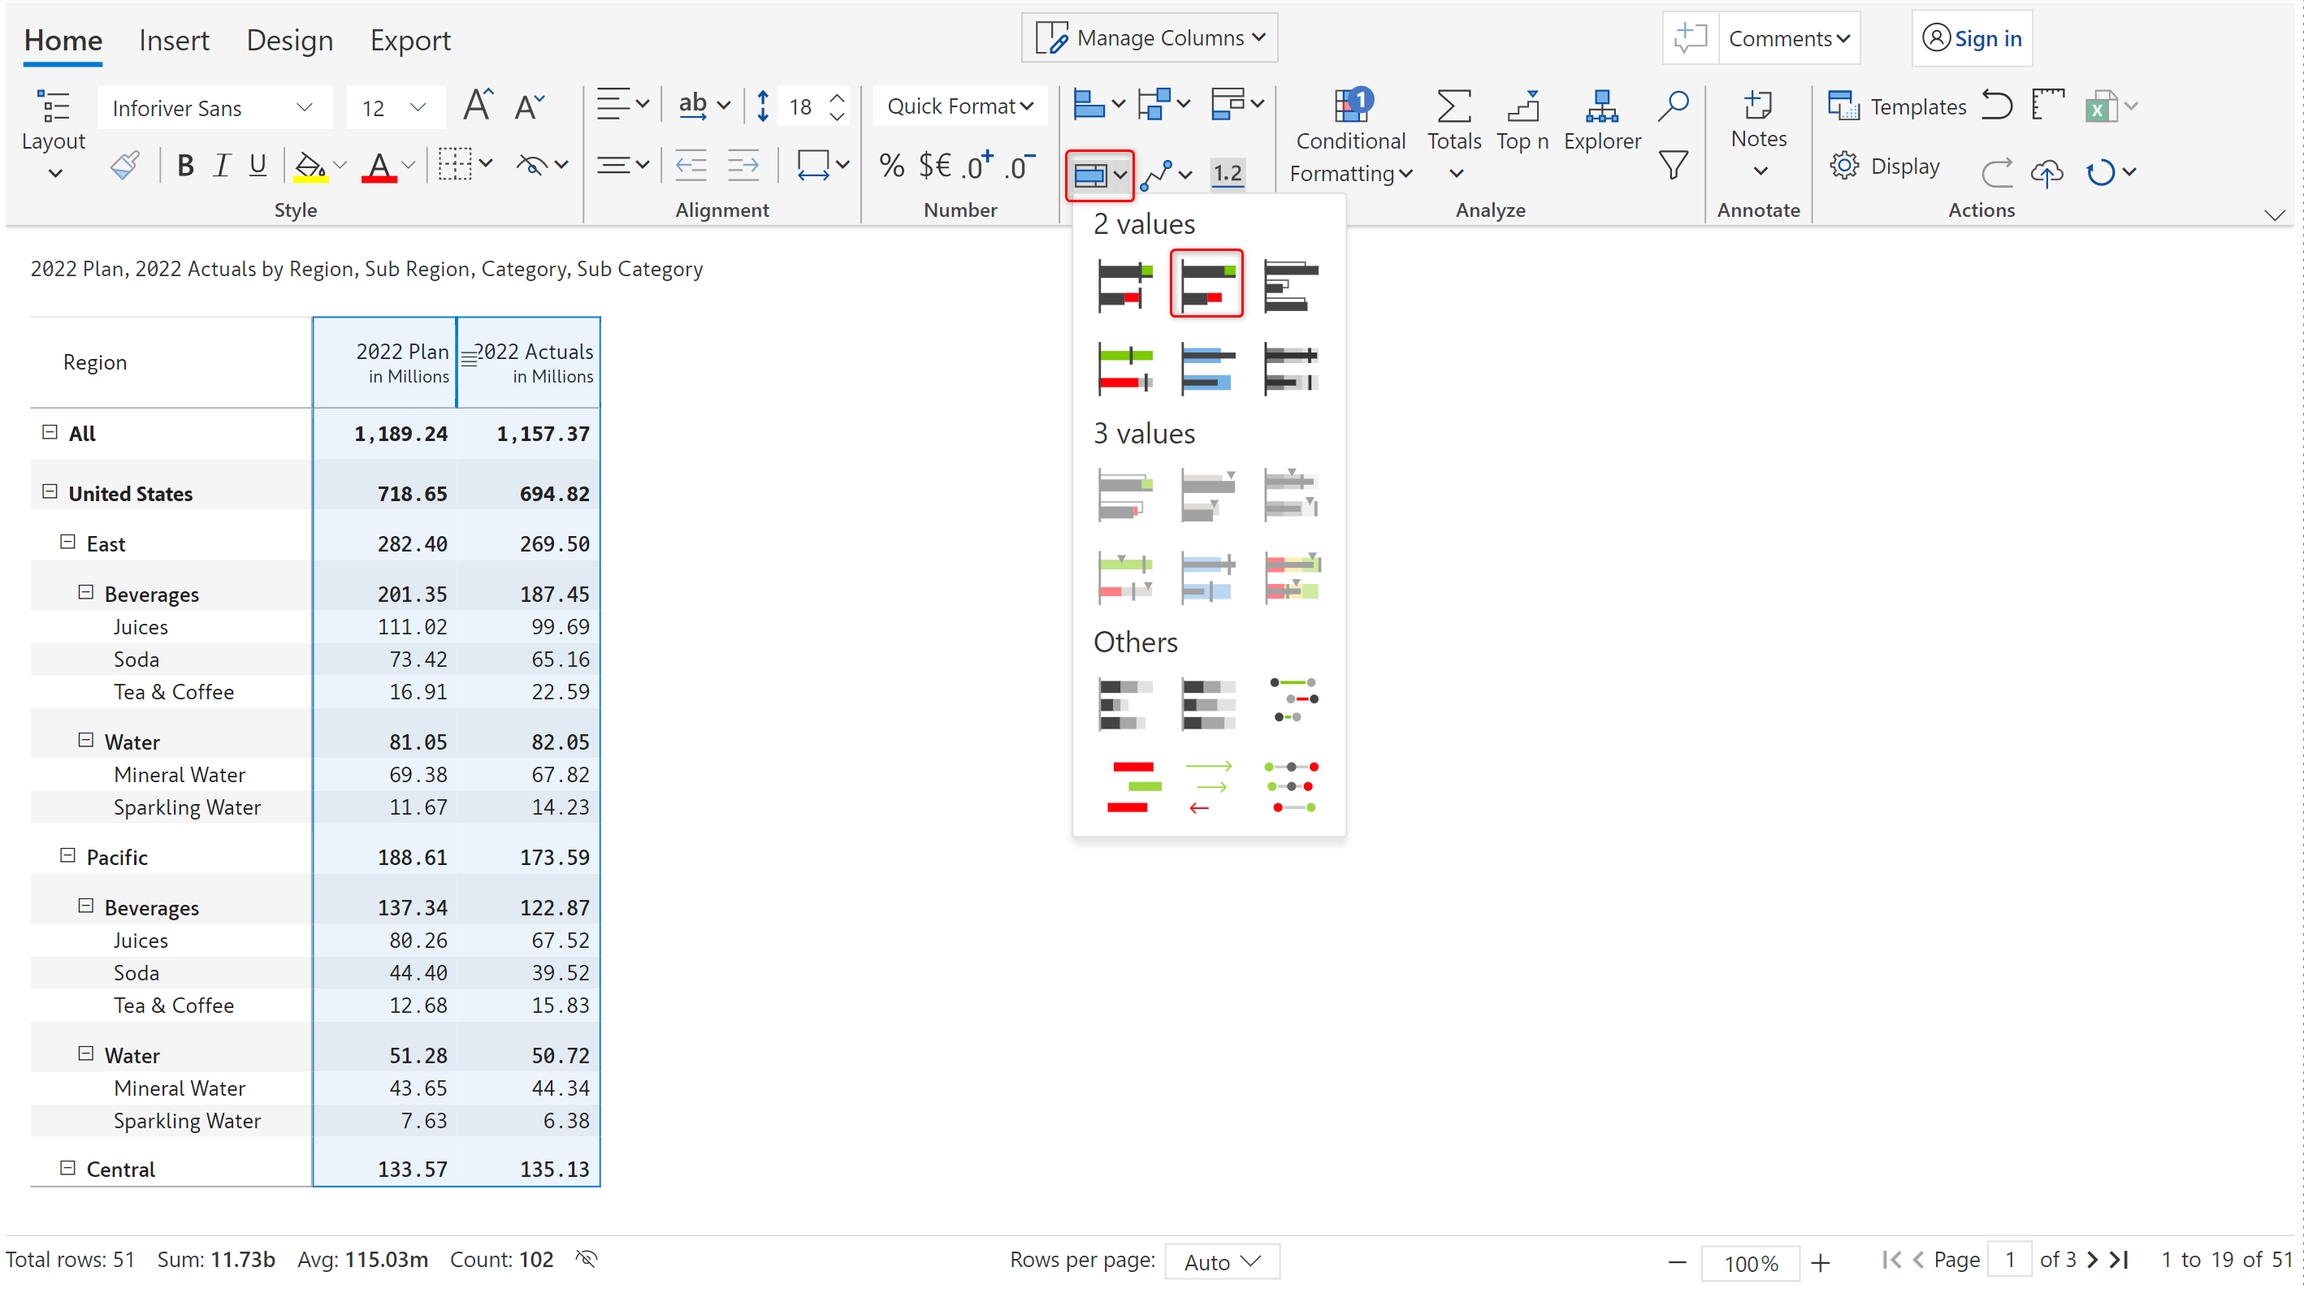This screenshot has width=2304, height=1289.
Task: Click the Format Painter icon
Action: [124, 165]
